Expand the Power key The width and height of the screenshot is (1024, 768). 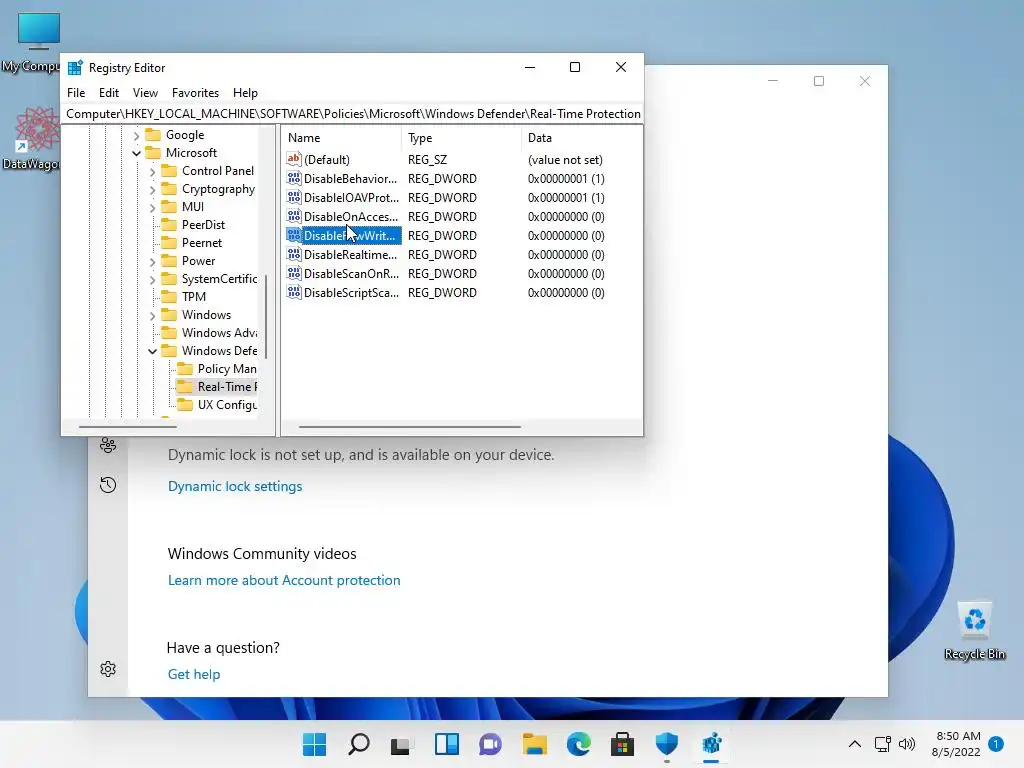(152, 261)
